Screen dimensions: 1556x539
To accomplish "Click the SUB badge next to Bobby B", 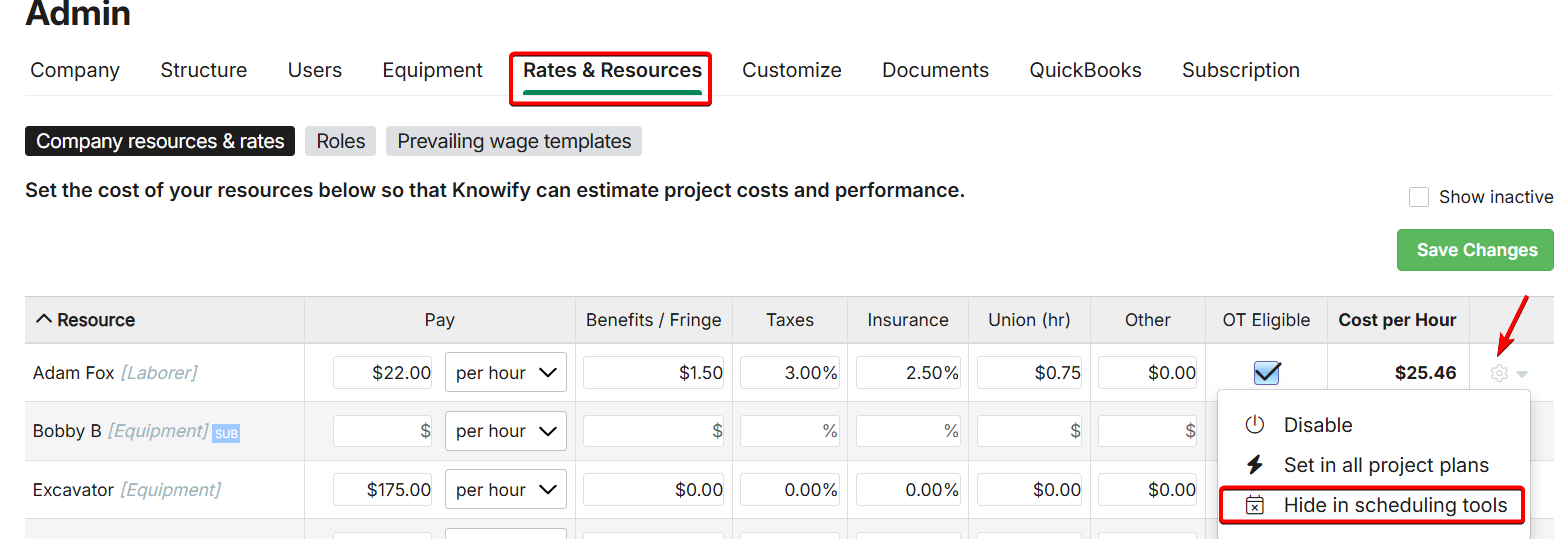I will coord(226,433).
